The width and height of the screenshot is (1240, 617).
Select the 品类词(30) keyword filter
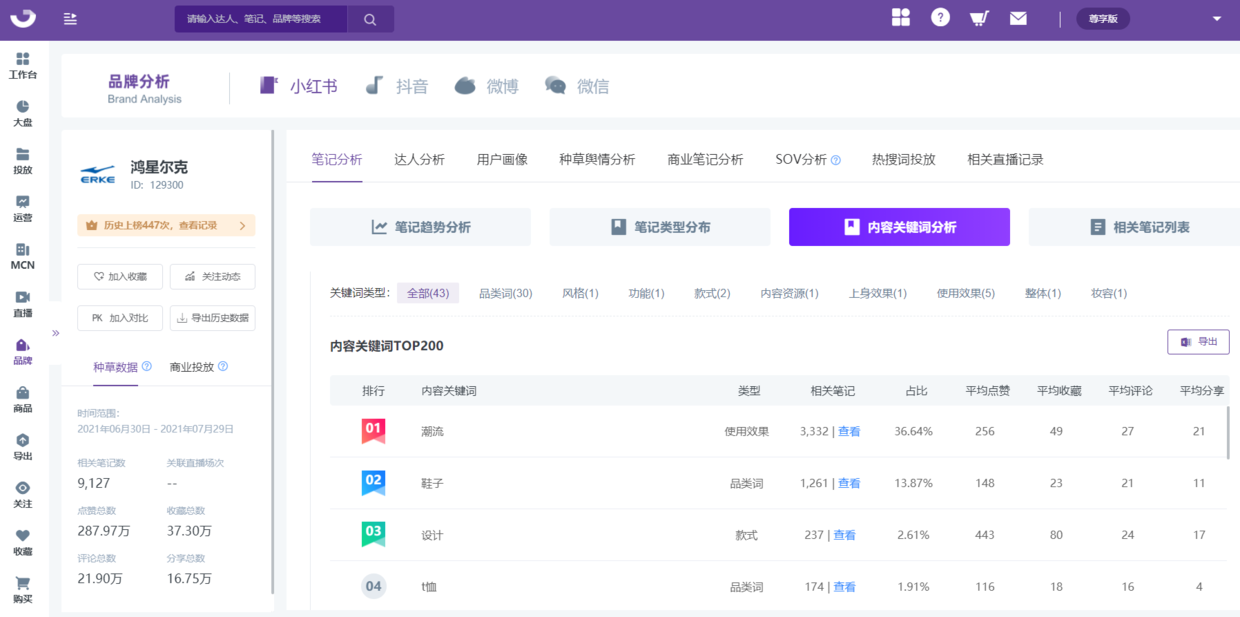[505, 293]
